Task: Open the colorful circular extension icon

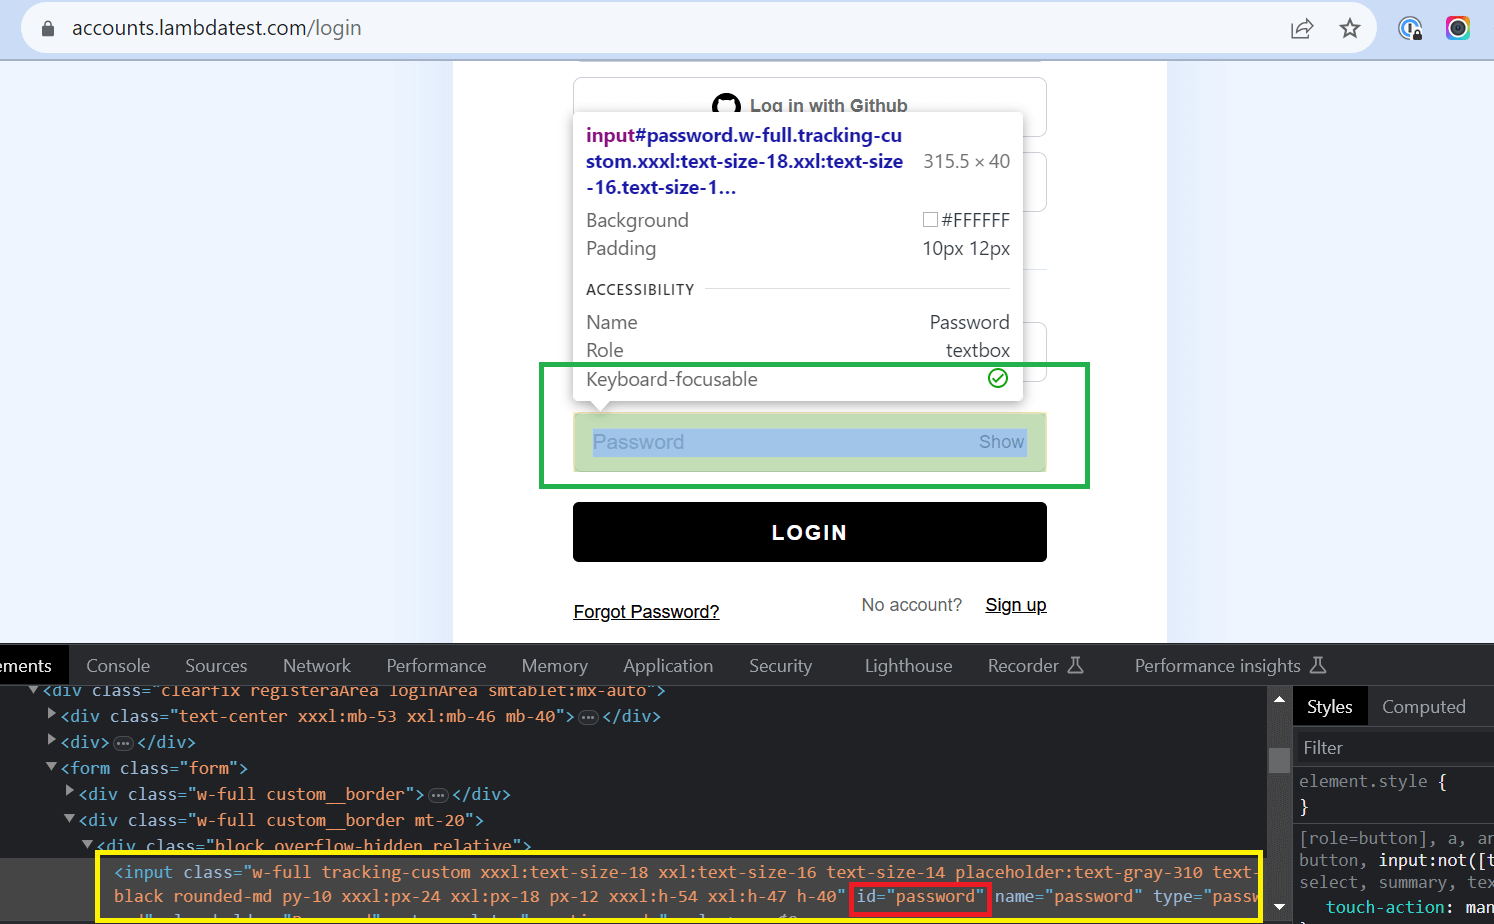Action: pyautogui.click(x=1457, y=29)
